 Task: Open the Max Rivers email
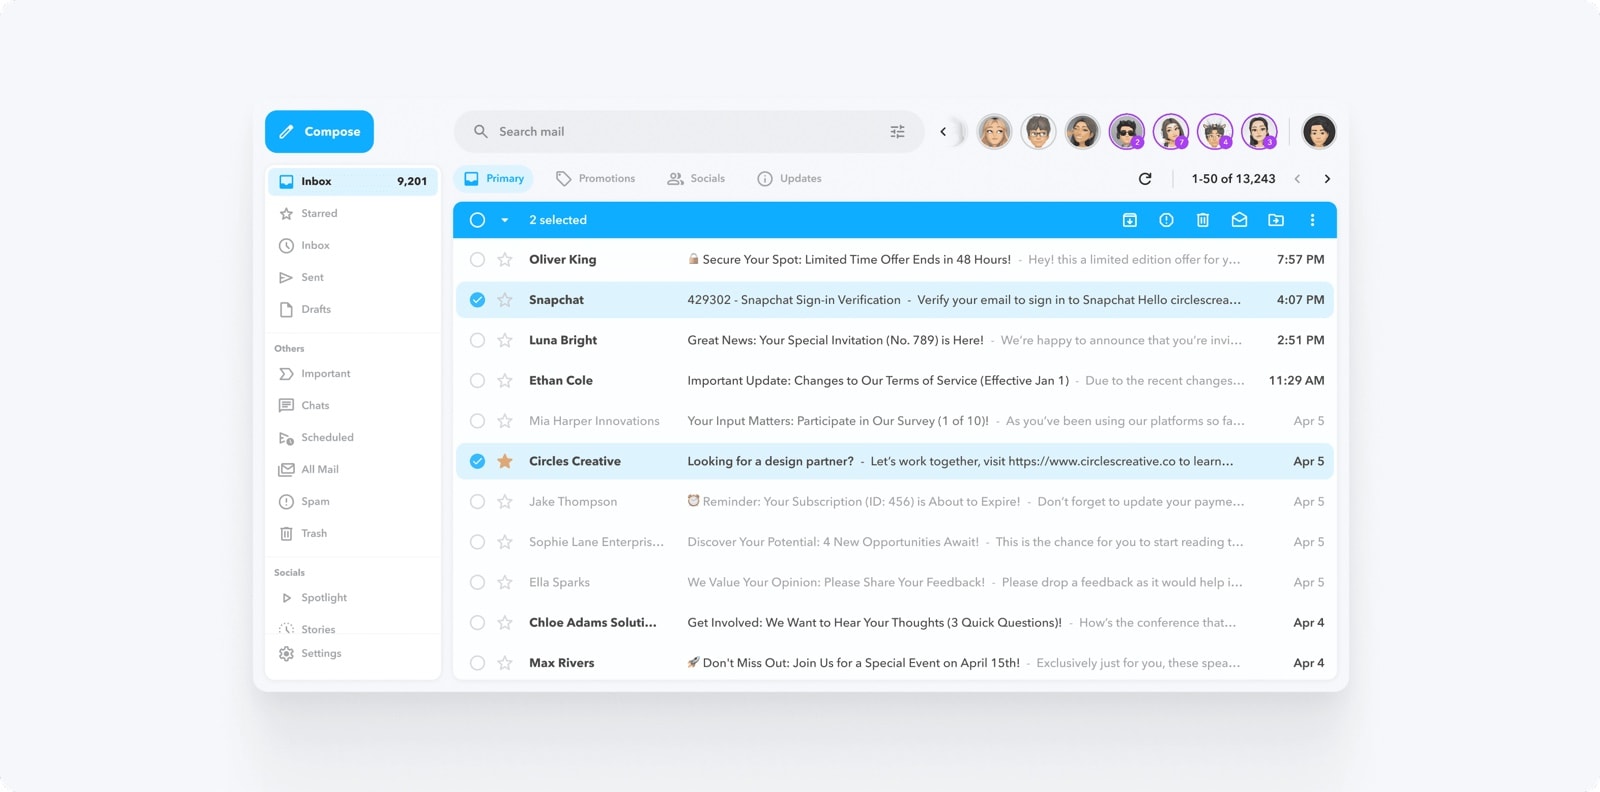895,663
